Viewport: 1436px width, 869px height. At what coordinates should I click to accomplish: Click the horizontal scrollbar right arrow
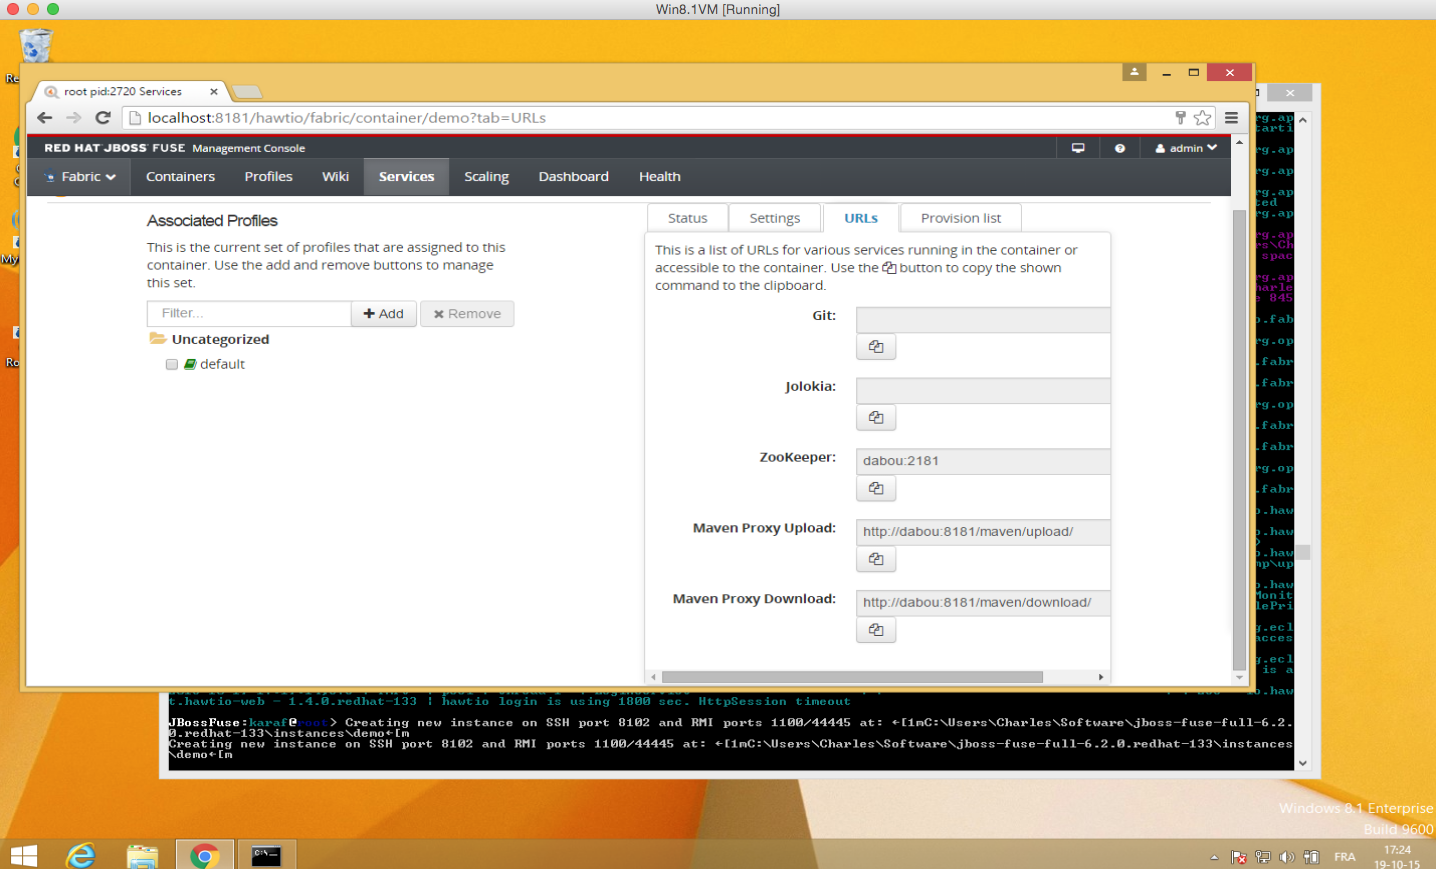coord(1101,677)
